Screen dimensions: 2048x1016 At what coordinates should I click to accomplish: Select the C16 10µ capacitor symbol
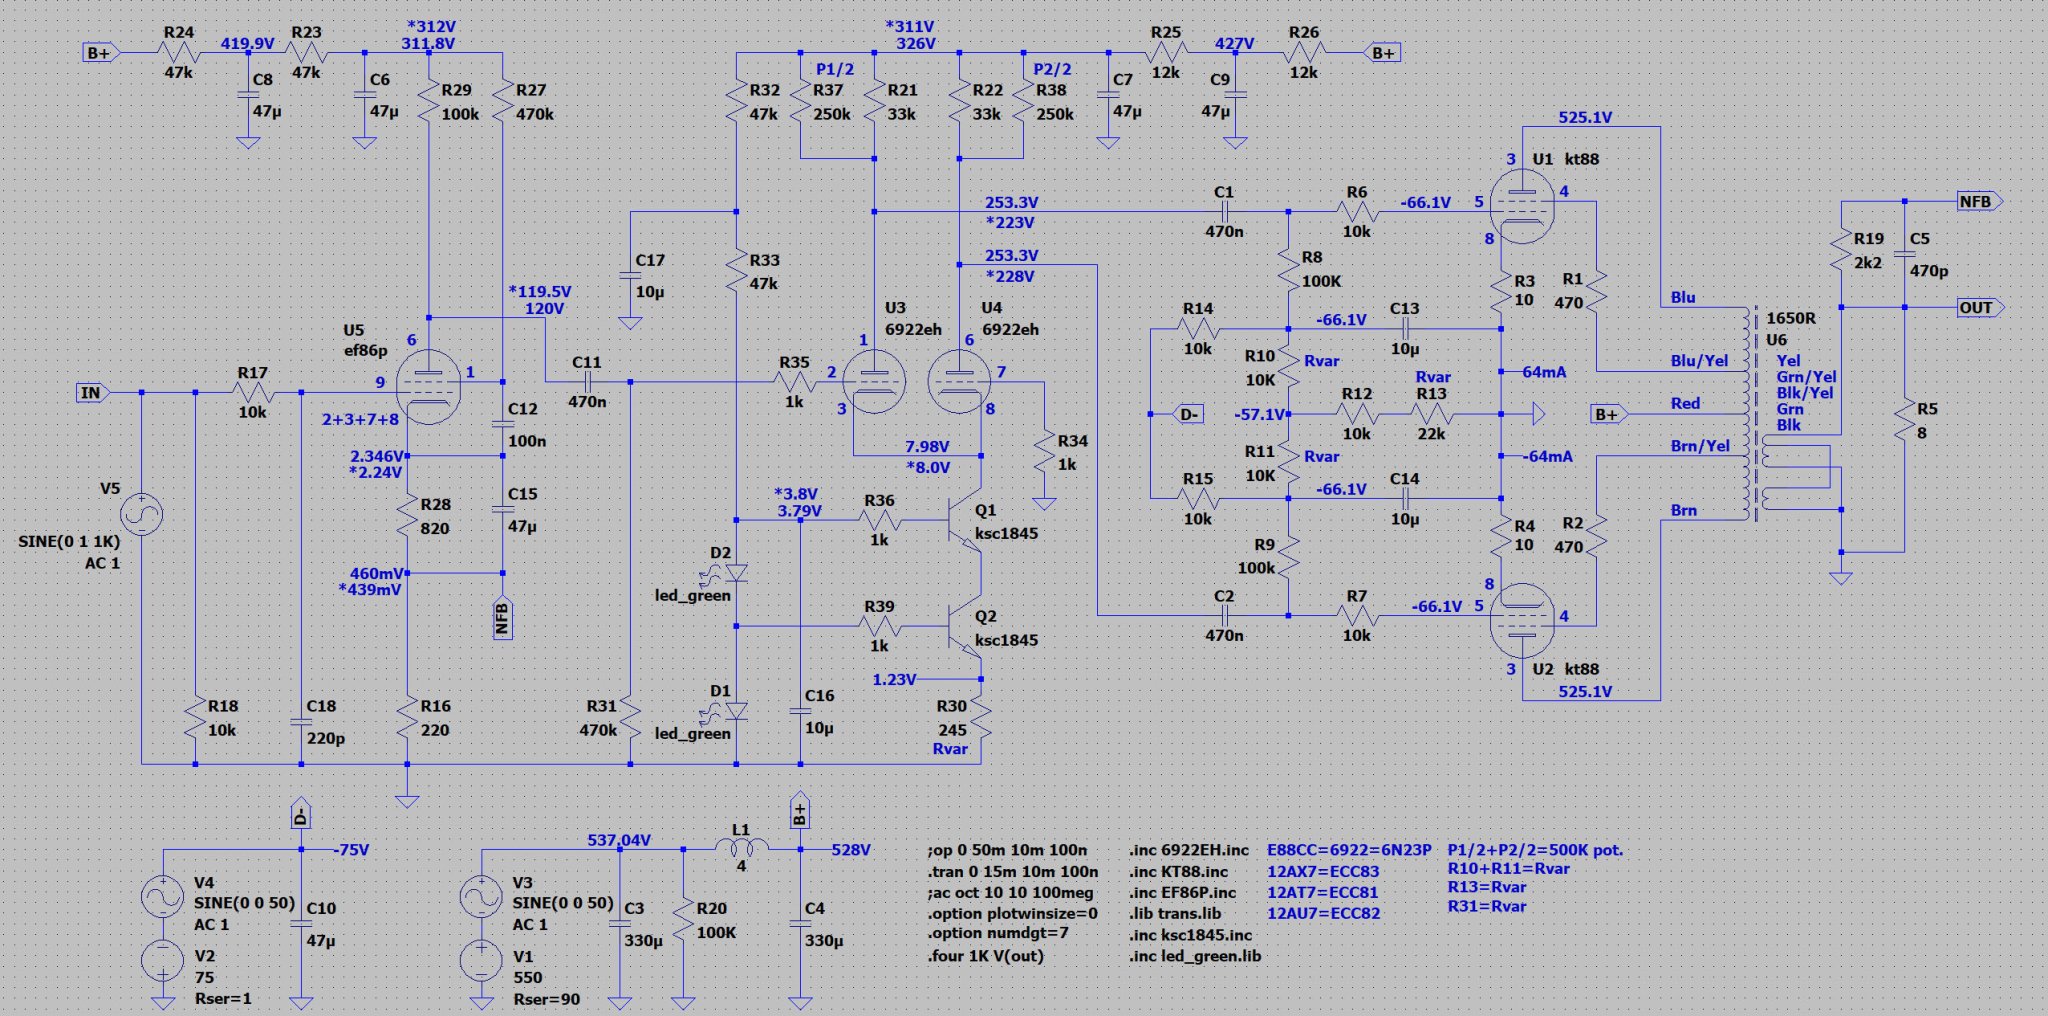pos(800,711)
